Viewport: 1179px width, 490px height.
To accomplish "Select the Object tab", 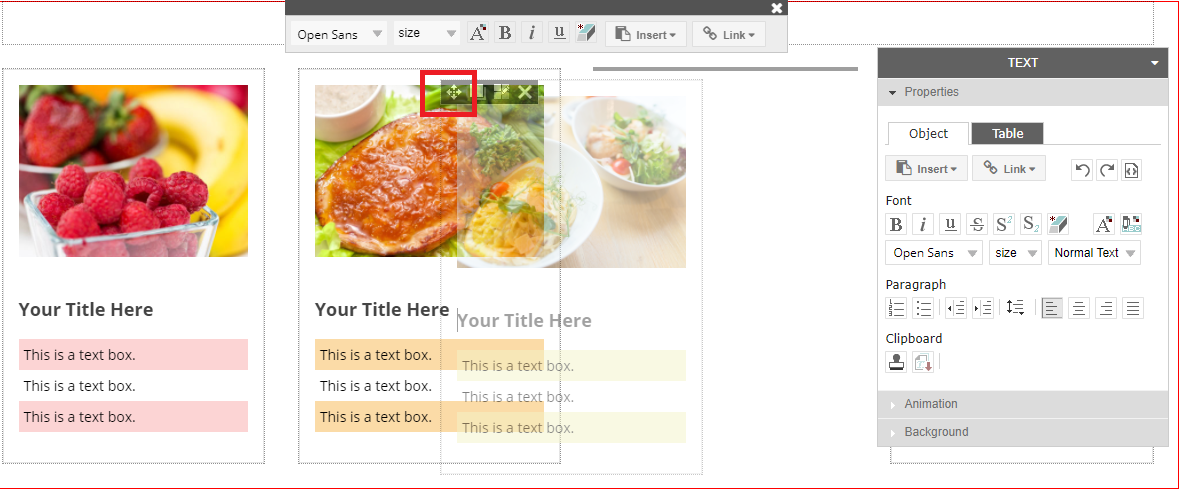I will tap(928, 133).
